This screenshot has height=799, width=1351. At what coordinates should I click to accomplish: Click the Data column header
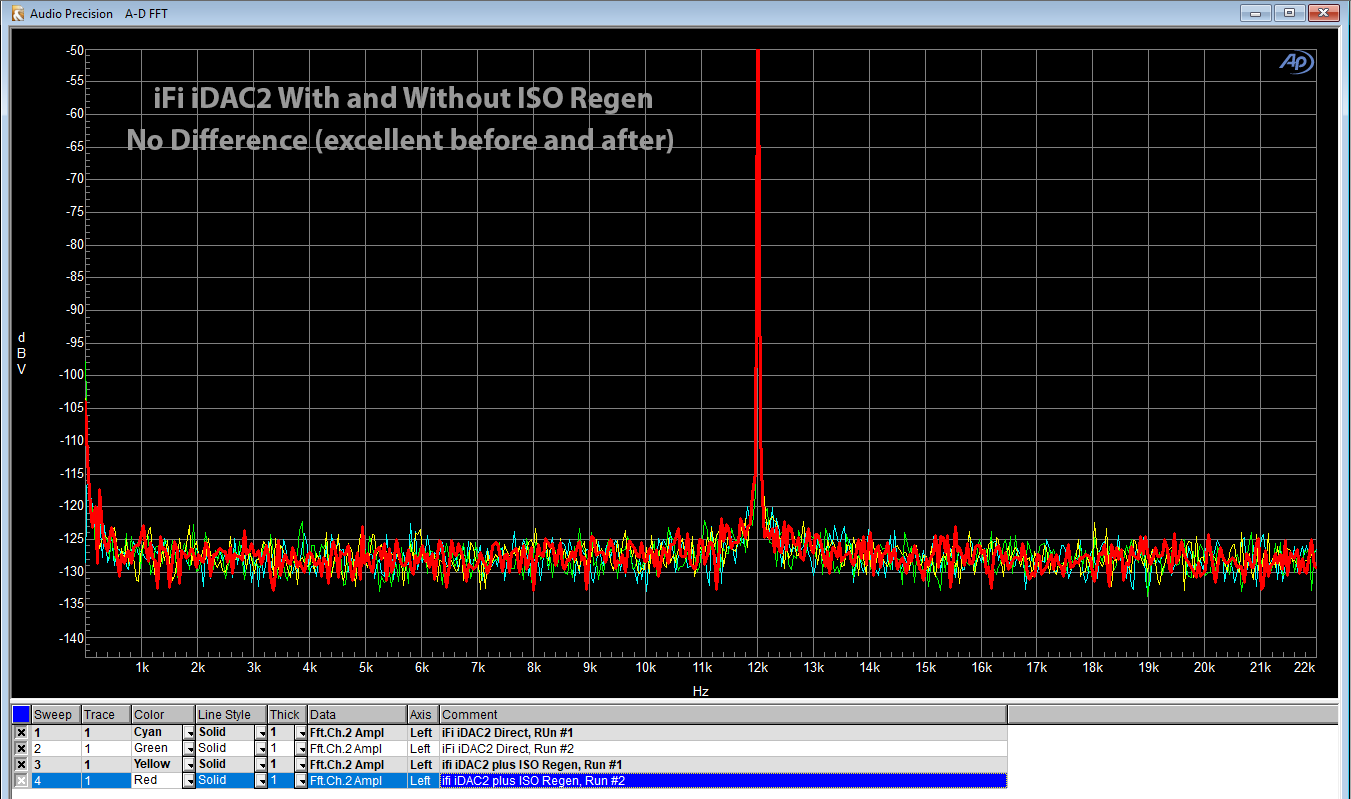(x=357, y=715)
